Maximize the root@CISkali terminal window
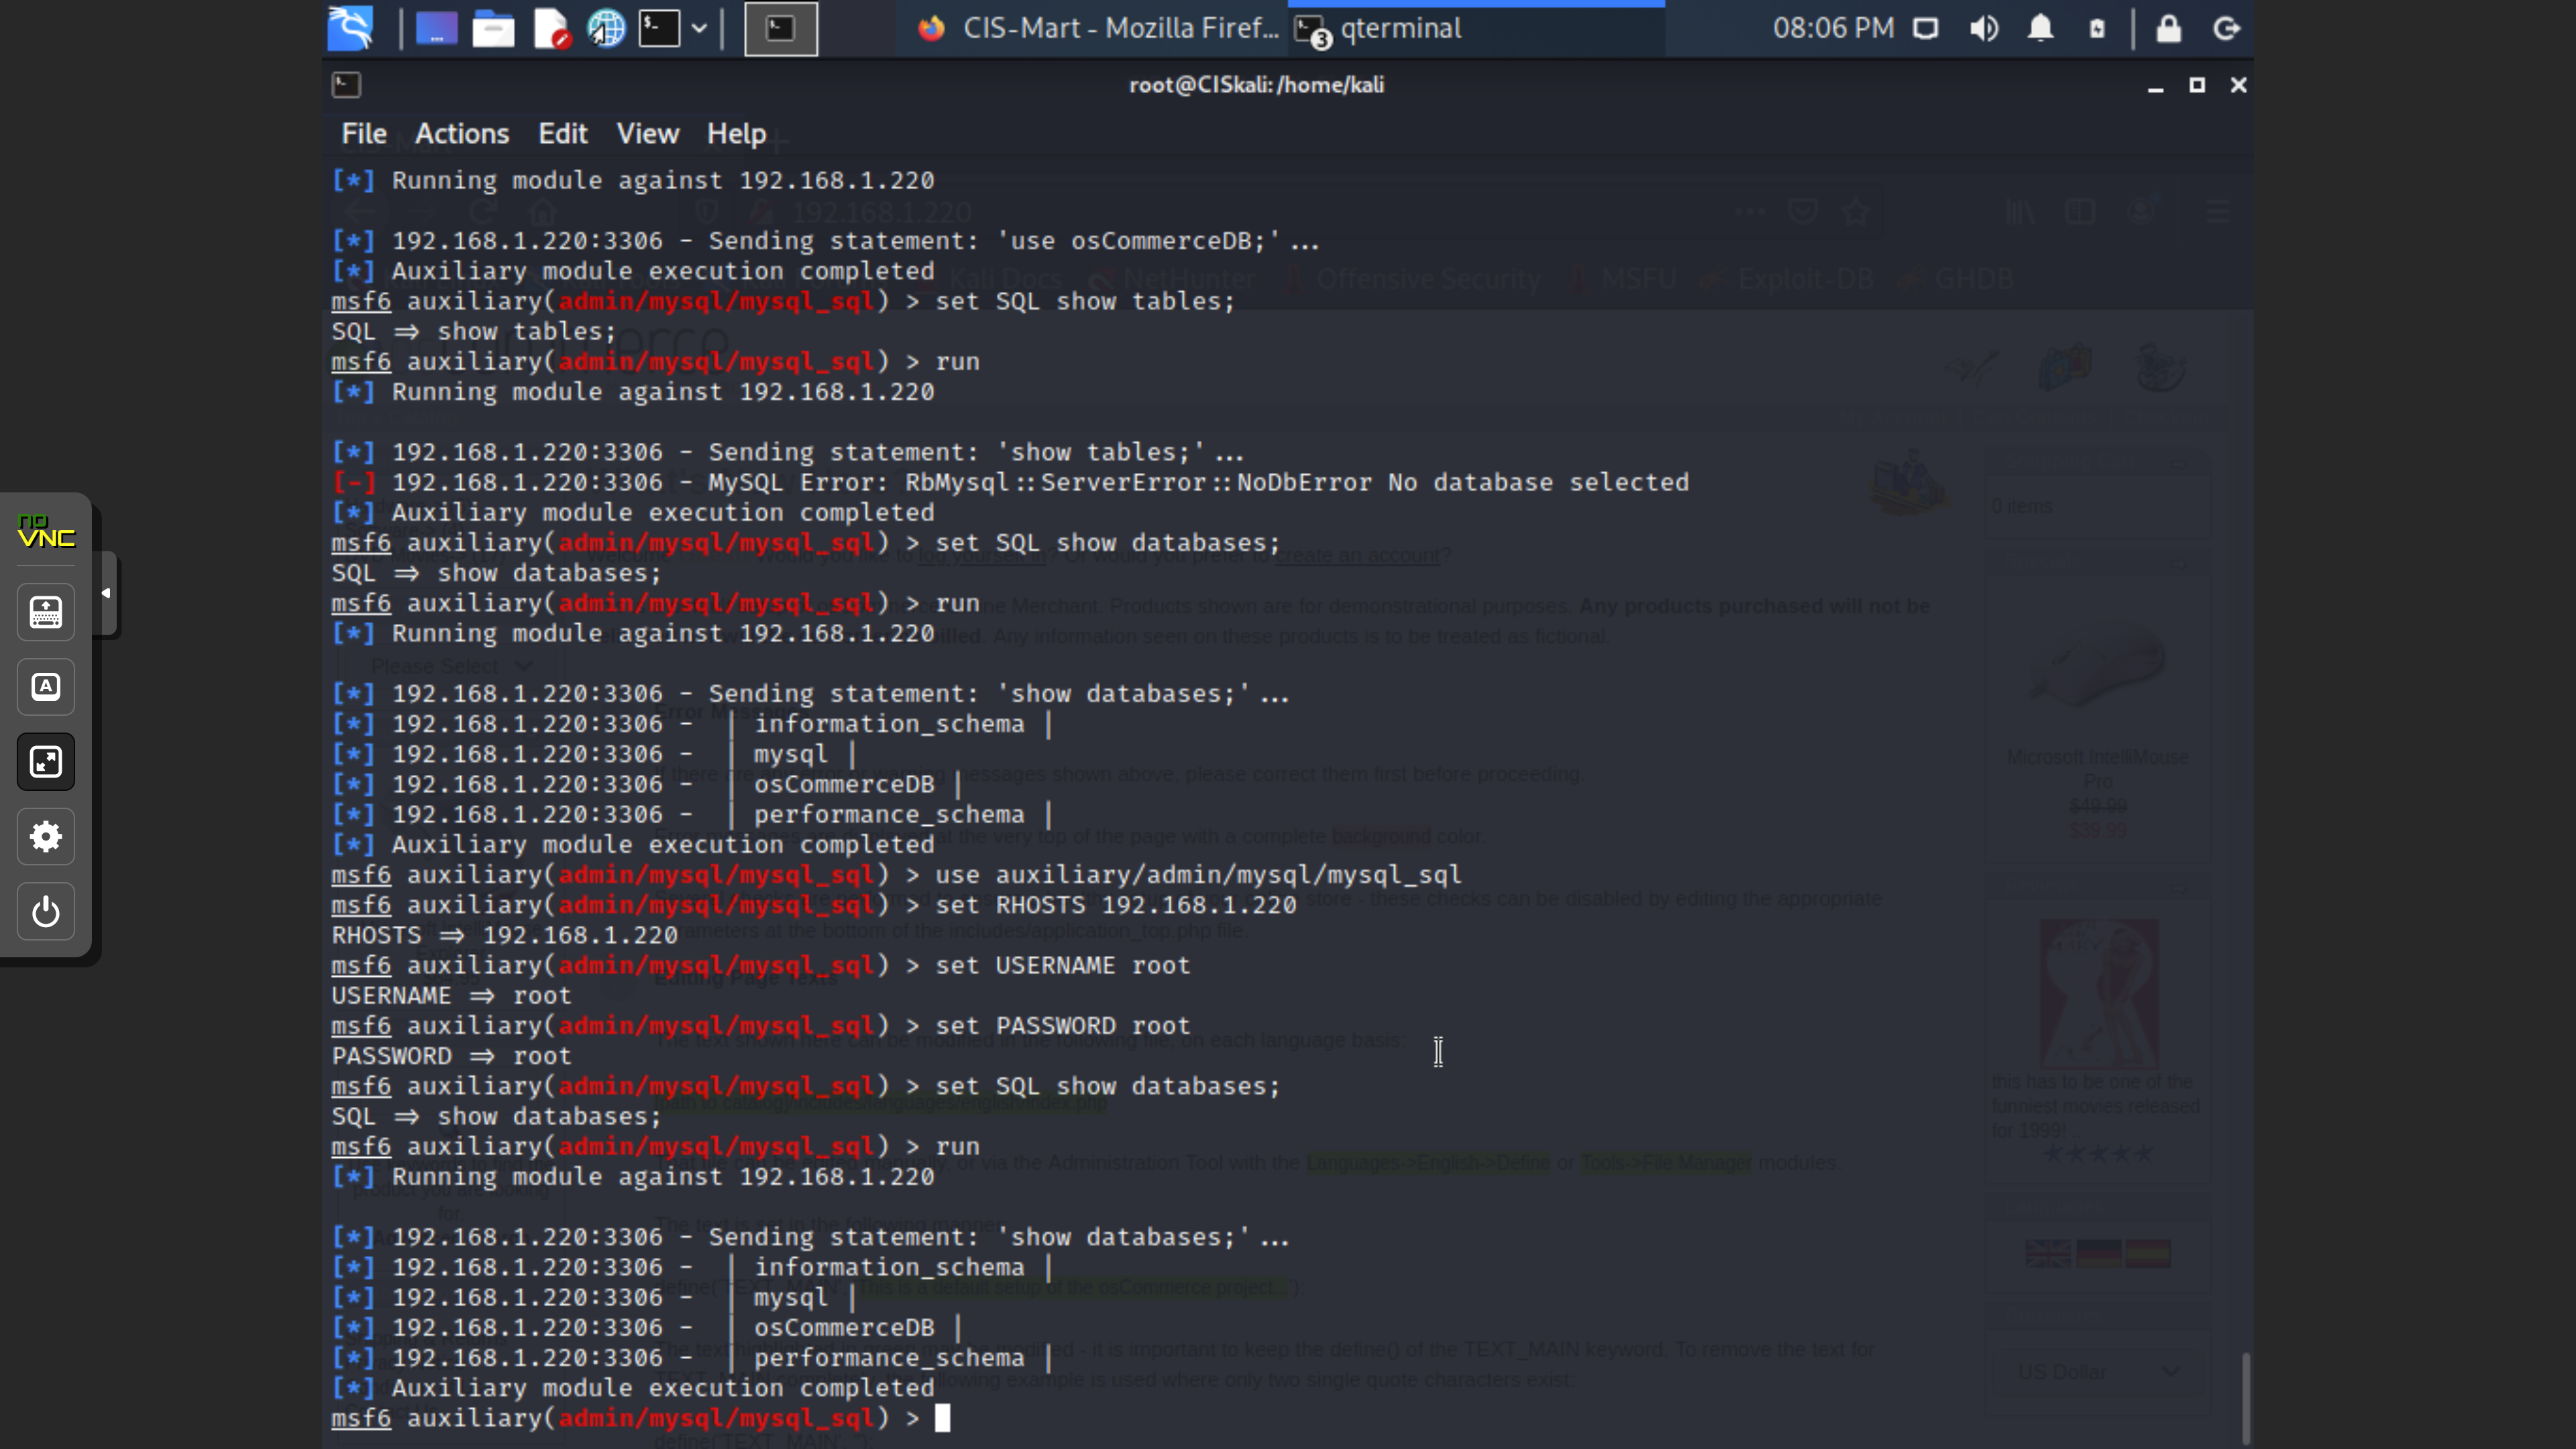 tap(2197, 86)
